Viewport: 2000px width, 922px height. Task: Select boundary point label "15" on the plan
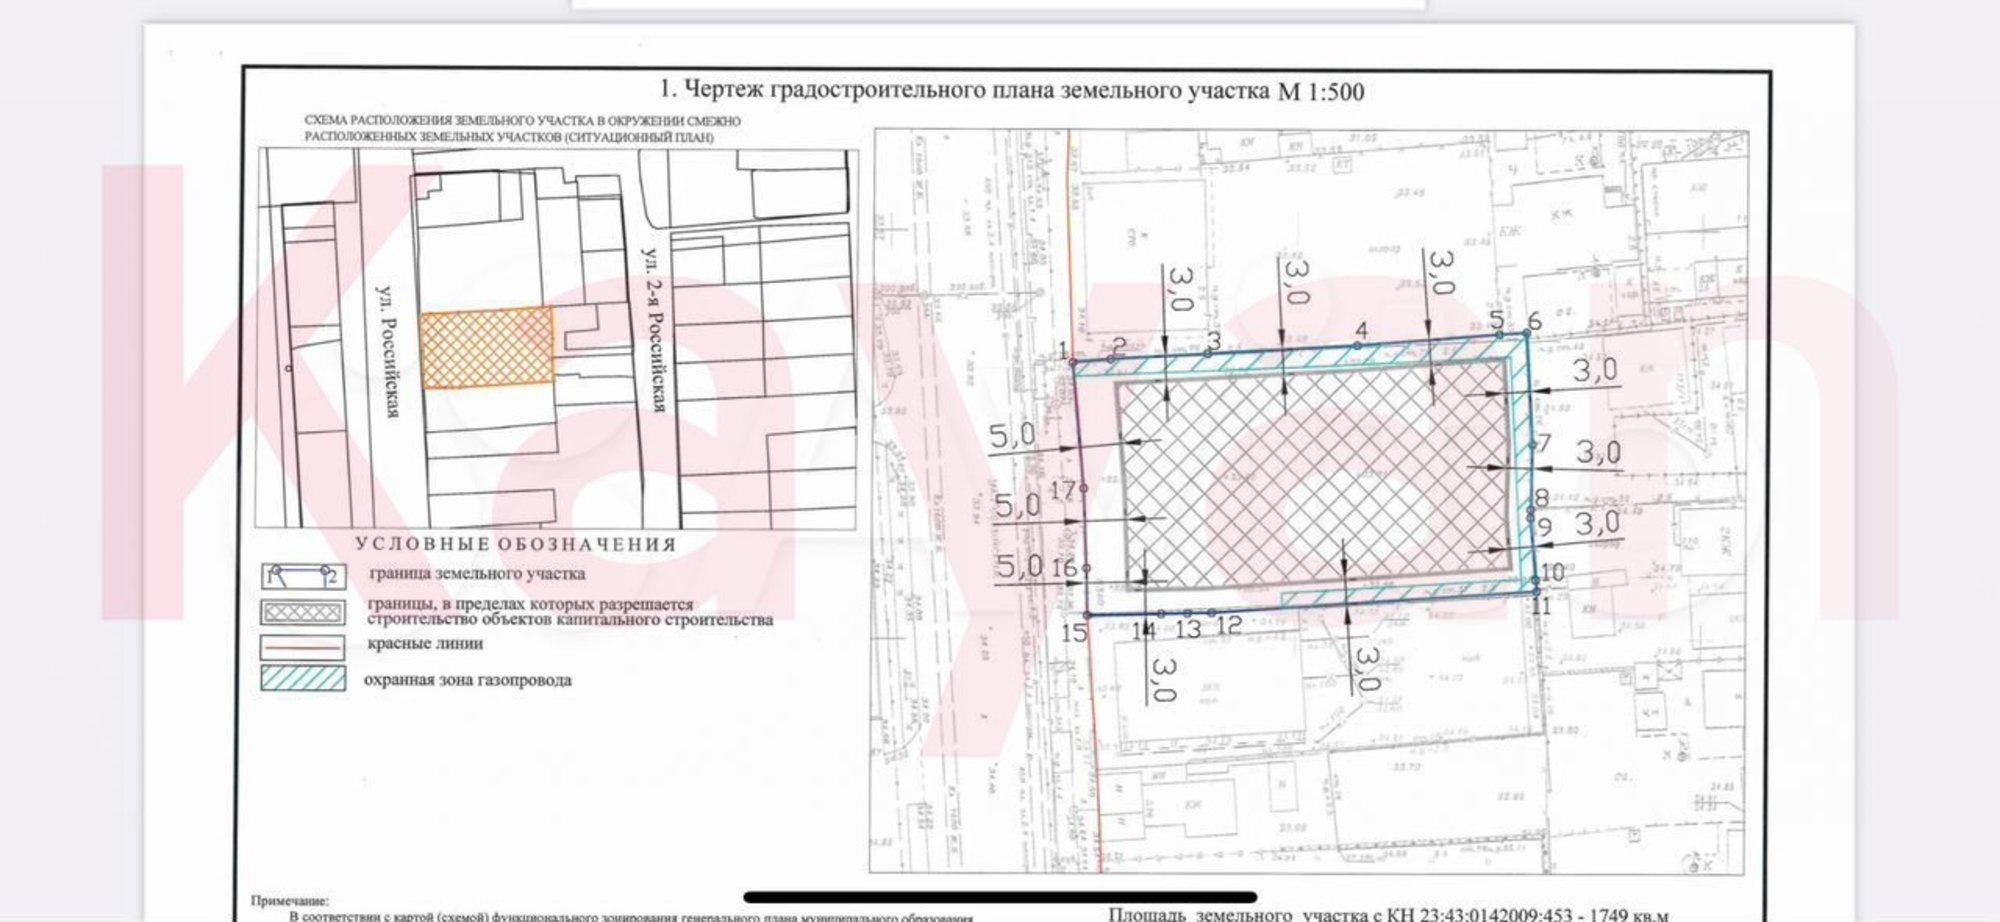click(x=1074, y=633)
